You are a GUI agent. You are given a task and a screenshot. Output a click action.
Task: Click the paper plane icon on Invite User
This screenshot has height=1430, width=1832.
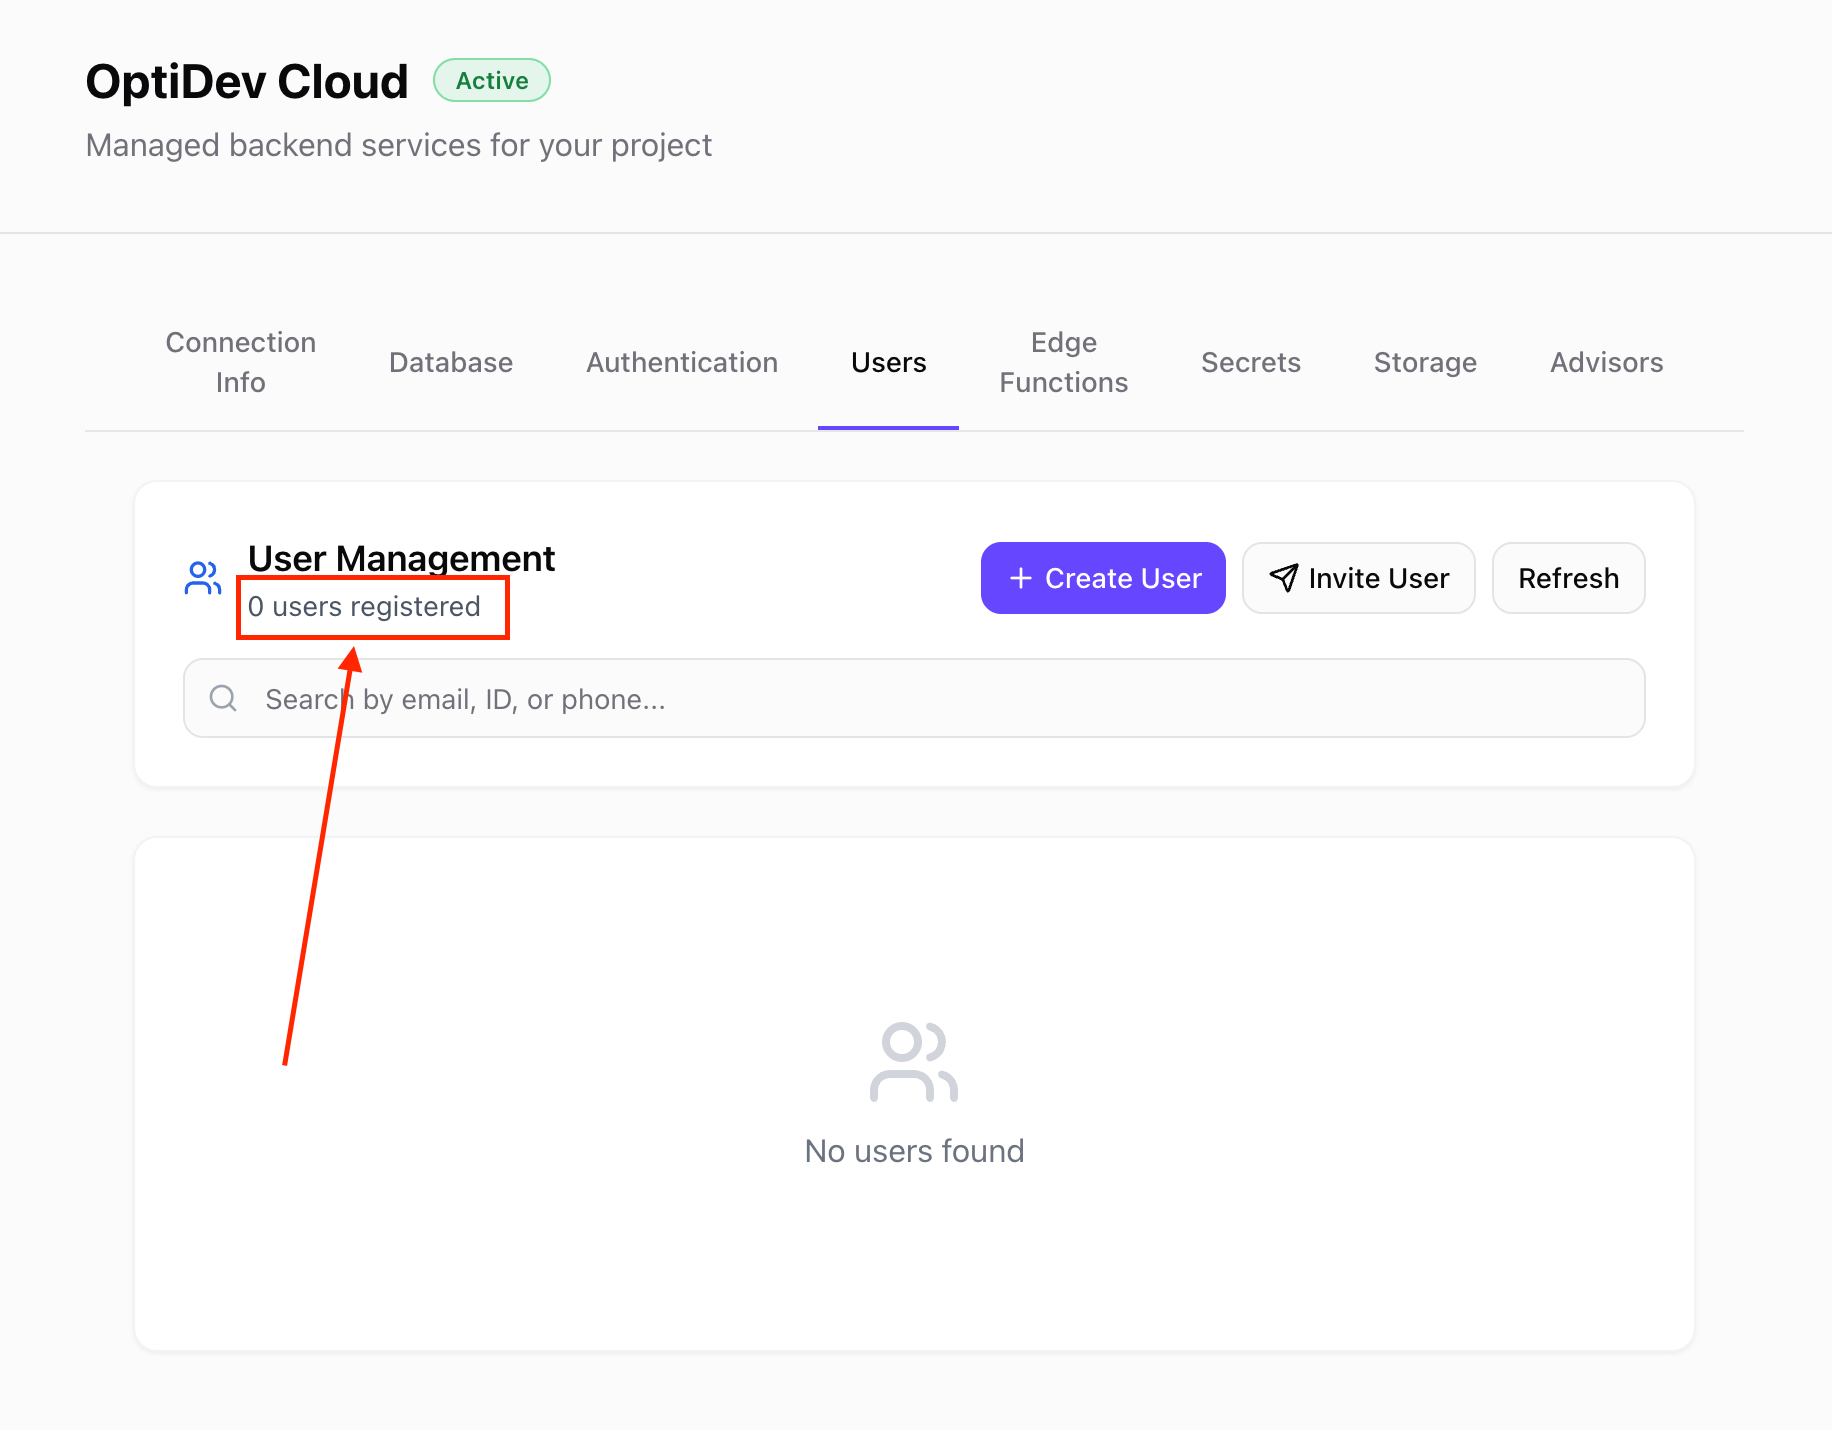(x=1283, y=578)
